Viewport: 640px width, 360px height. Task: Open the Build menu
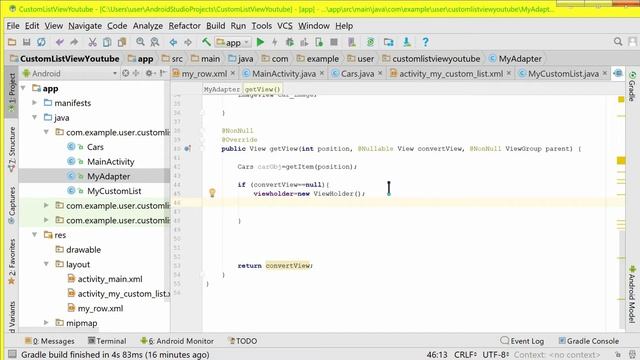(x=216, y=26)
